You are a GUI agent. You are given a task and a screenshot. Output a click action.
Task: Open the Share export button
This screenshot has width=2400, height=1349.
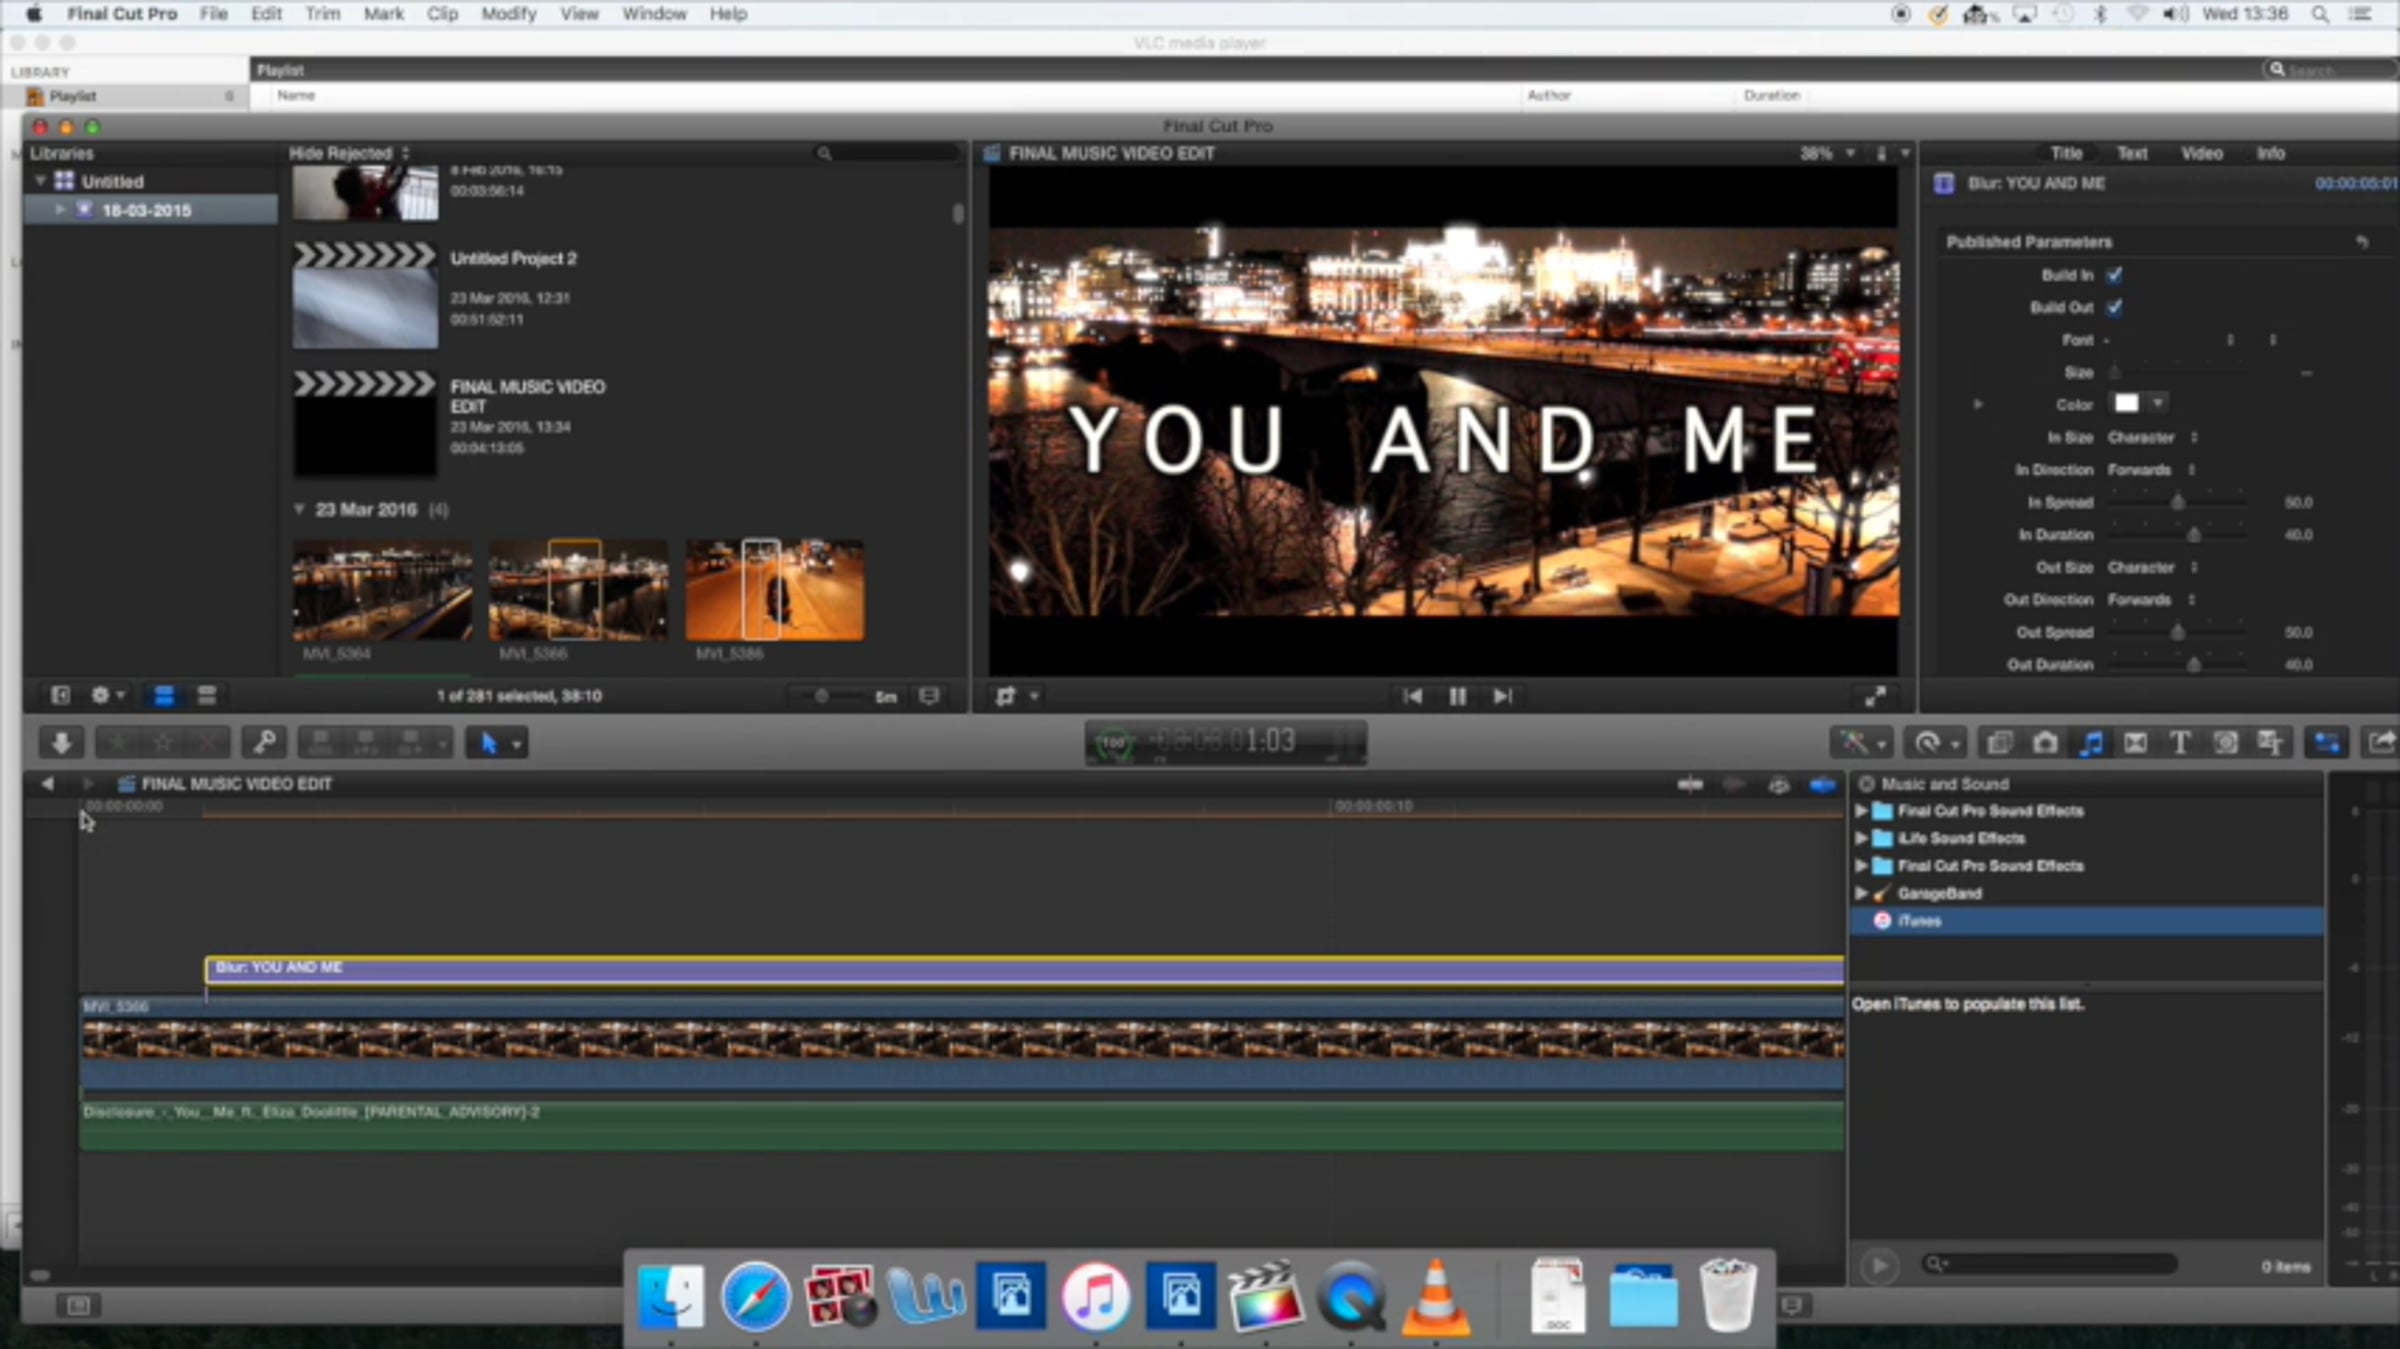point(2380,743)
